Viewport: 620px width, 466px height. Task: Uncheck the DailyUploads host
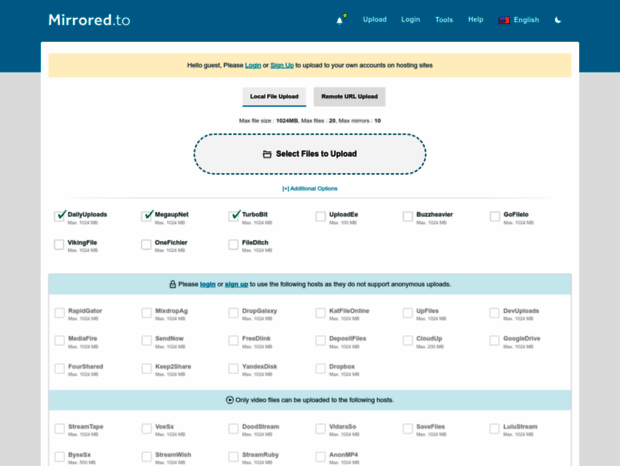tap(59, 216)
